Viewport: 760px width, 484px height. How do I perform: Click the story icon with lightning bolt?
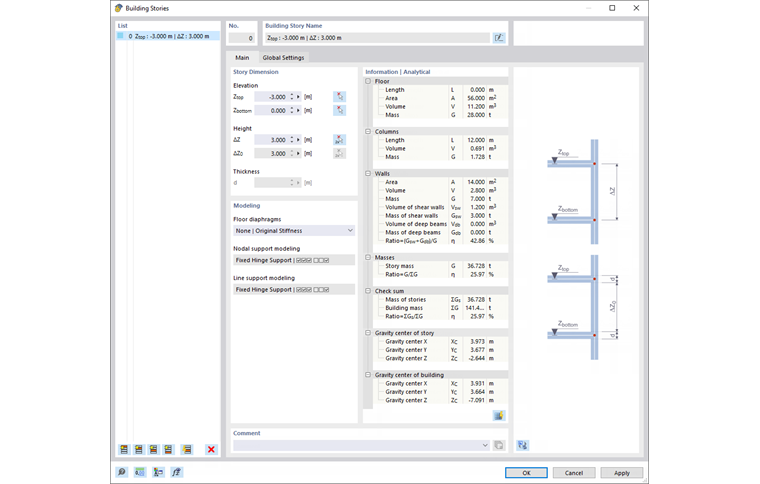[187, 449]
